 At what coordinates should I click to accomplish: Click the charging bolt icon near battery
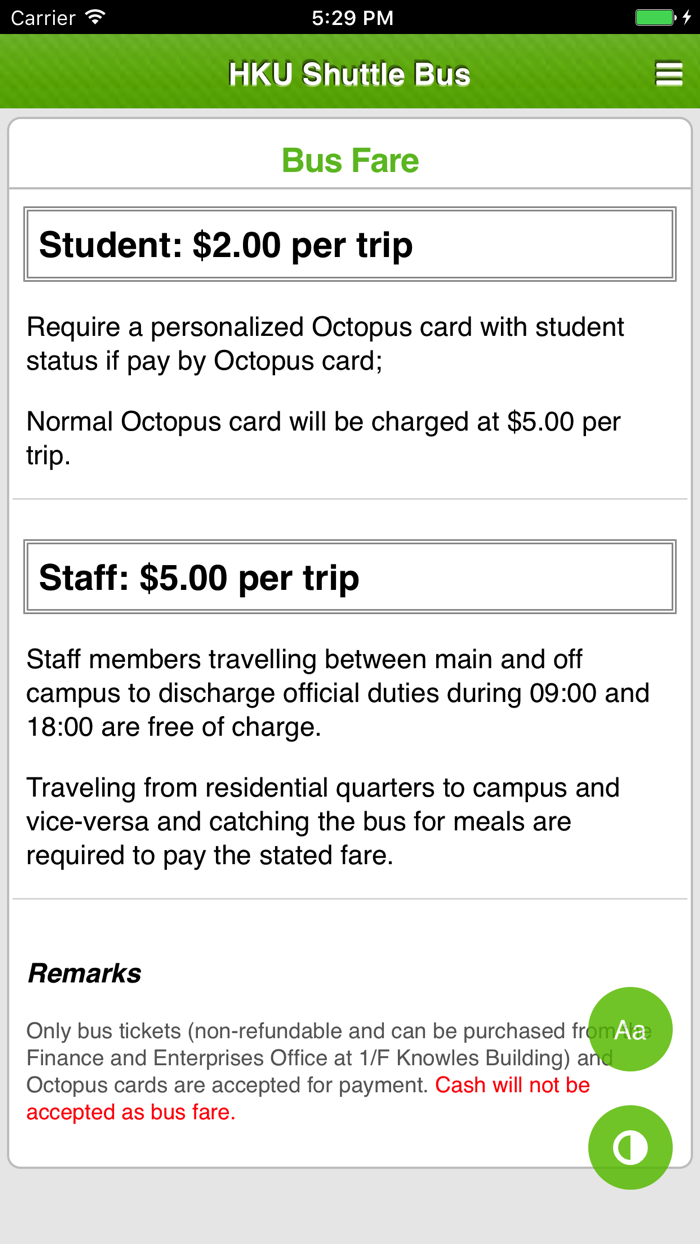(x=688, y=16)
